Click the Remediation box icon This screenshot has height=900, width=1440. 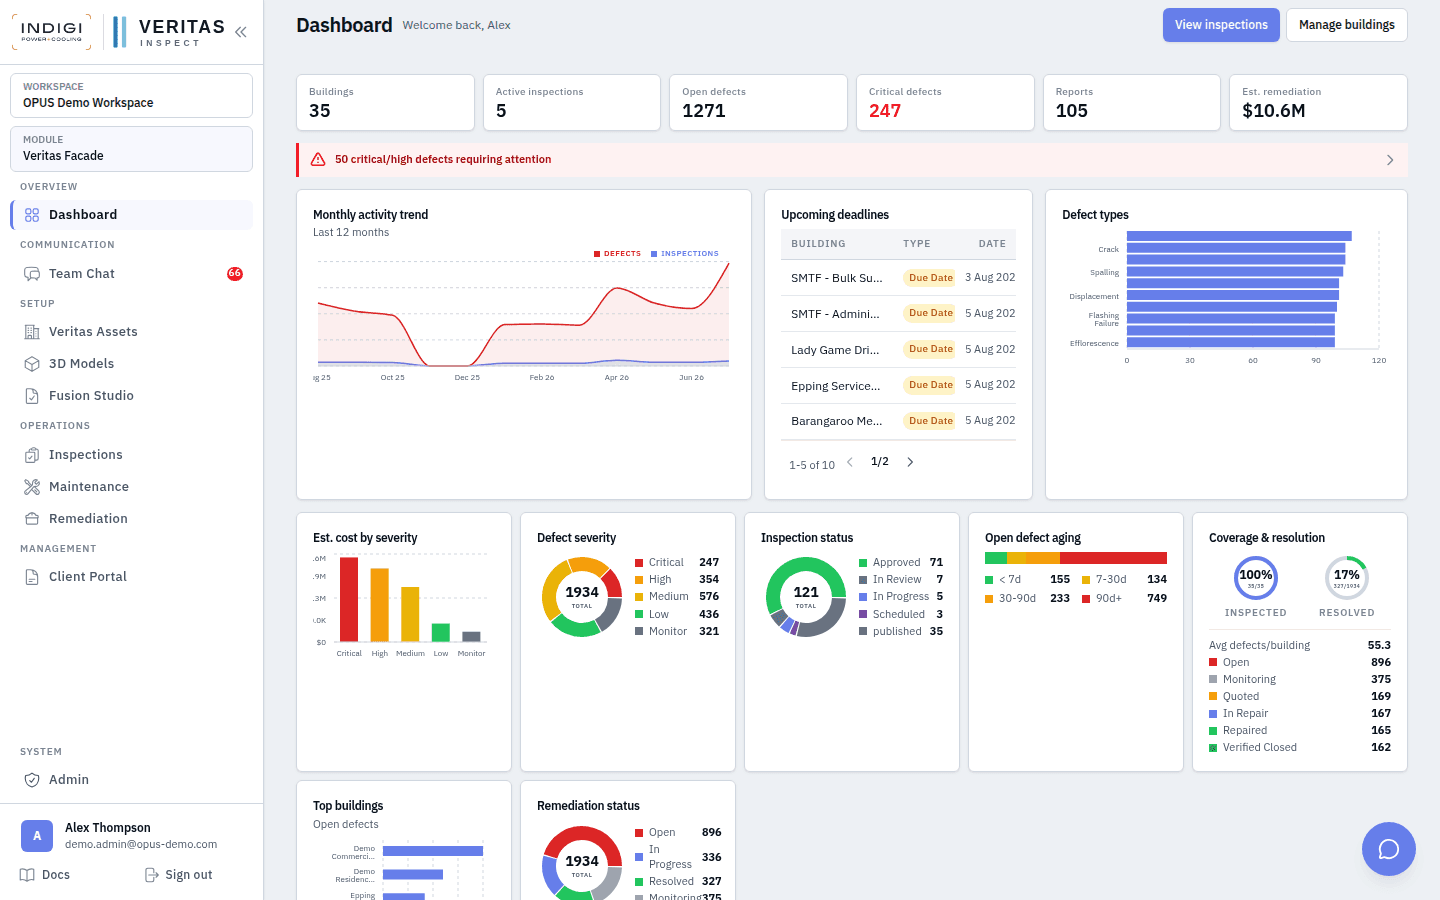pyautogui.click(x=32, y=519)
